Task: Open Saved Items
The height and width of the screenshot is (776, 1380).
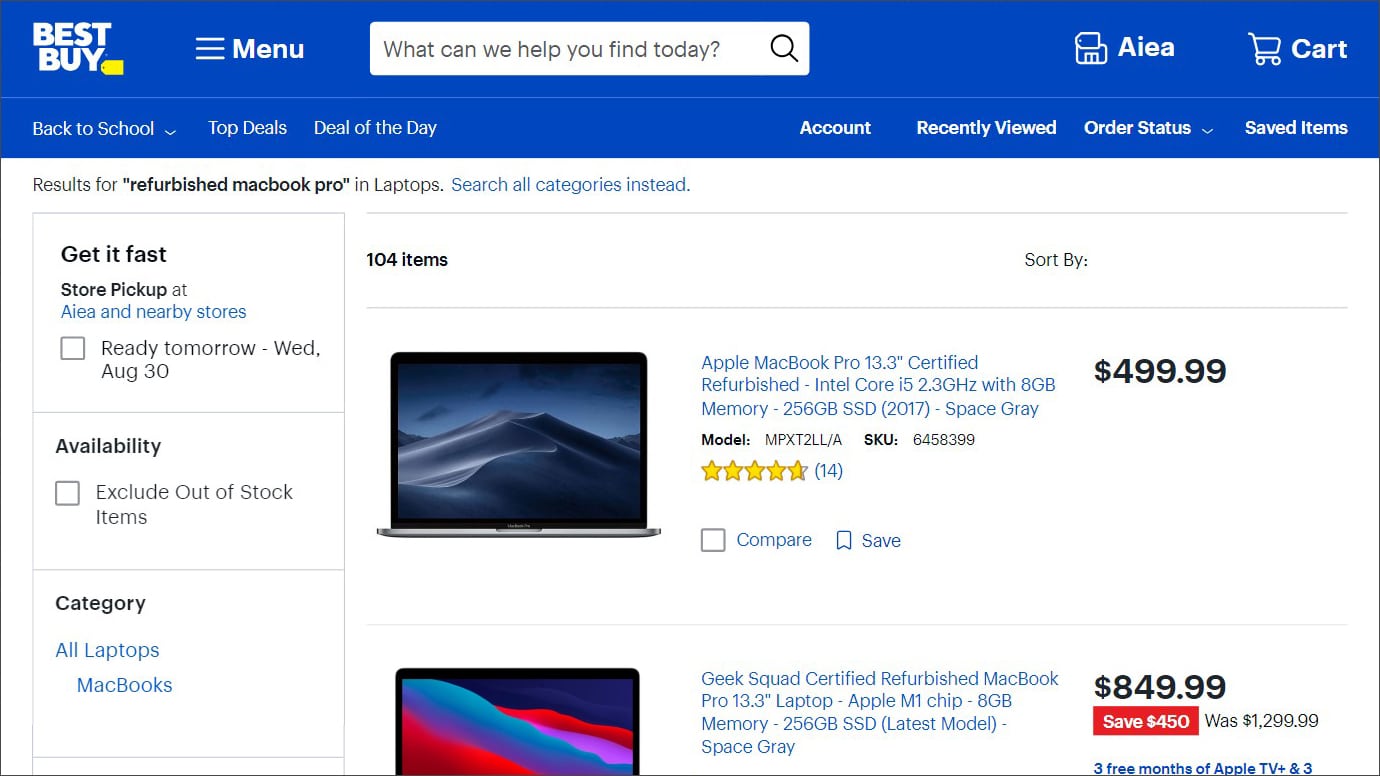Action: click(1296, 128)
